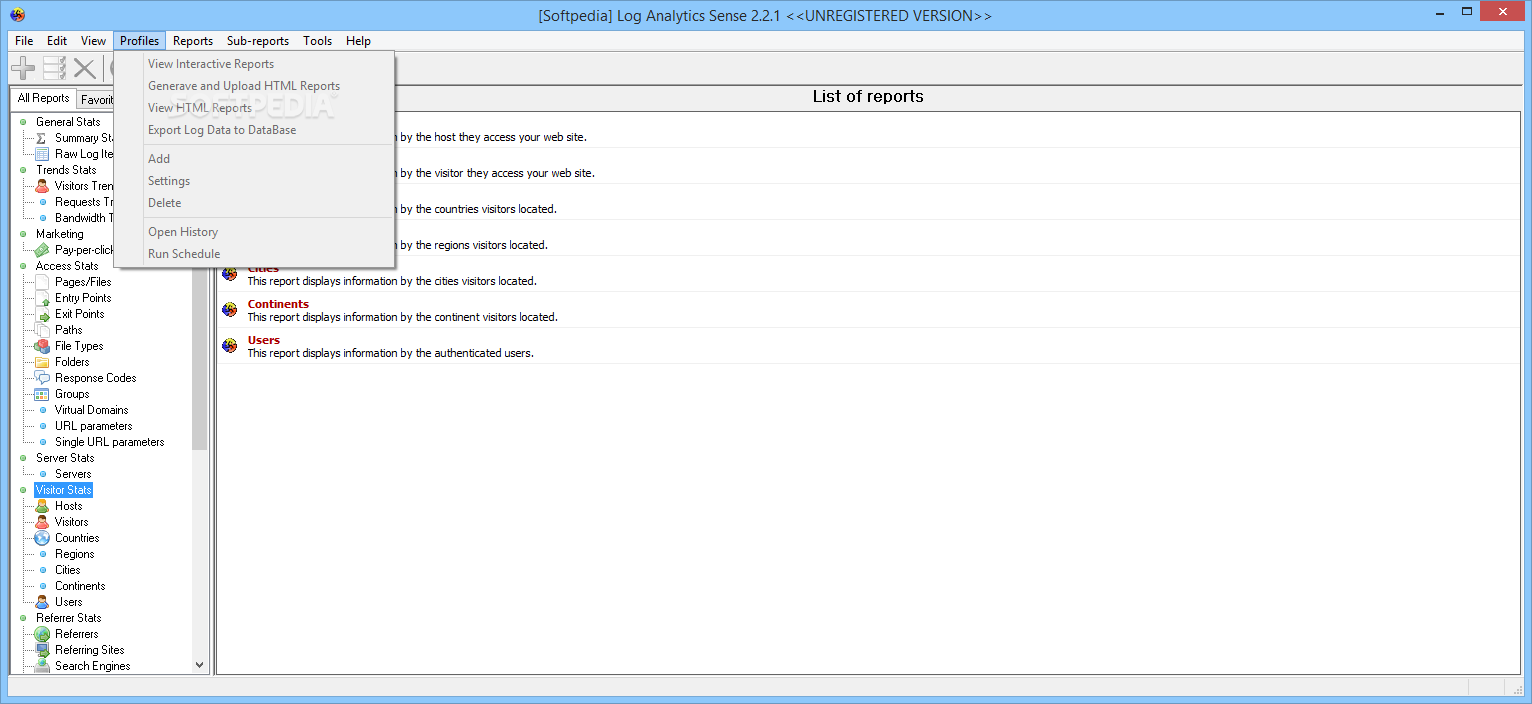Click the Users report icon in report list
Viewport: 1532px width, 704px height.
[230, 346]
